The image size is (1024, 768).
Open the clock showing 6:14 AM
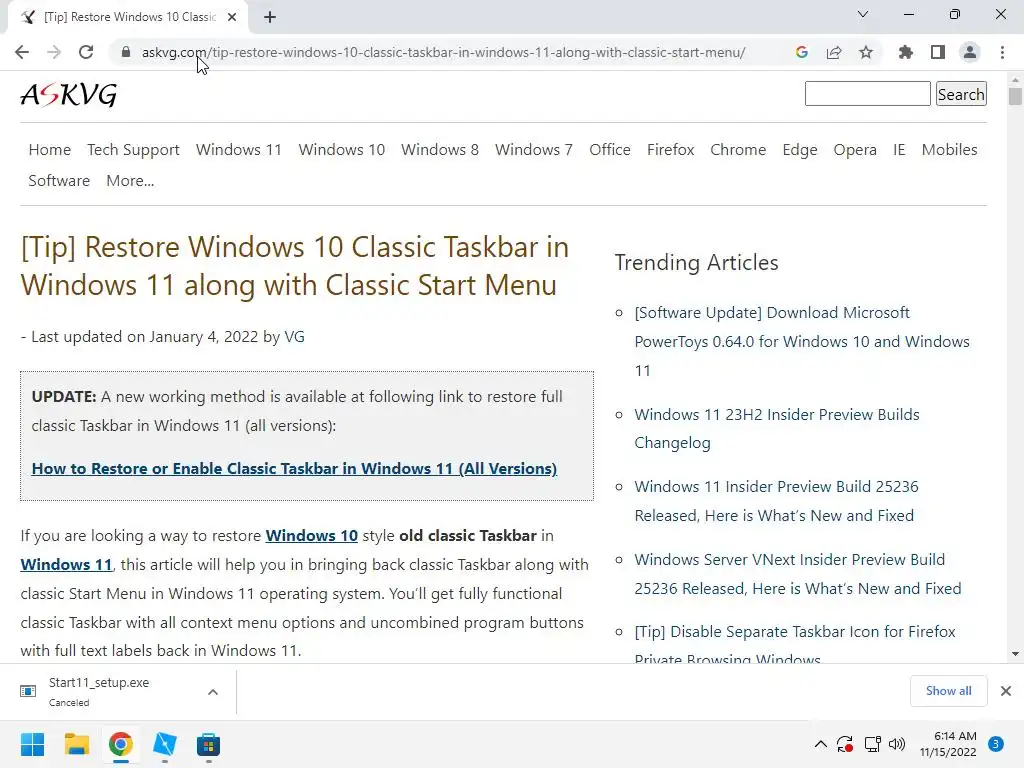[x=948, y=744]
